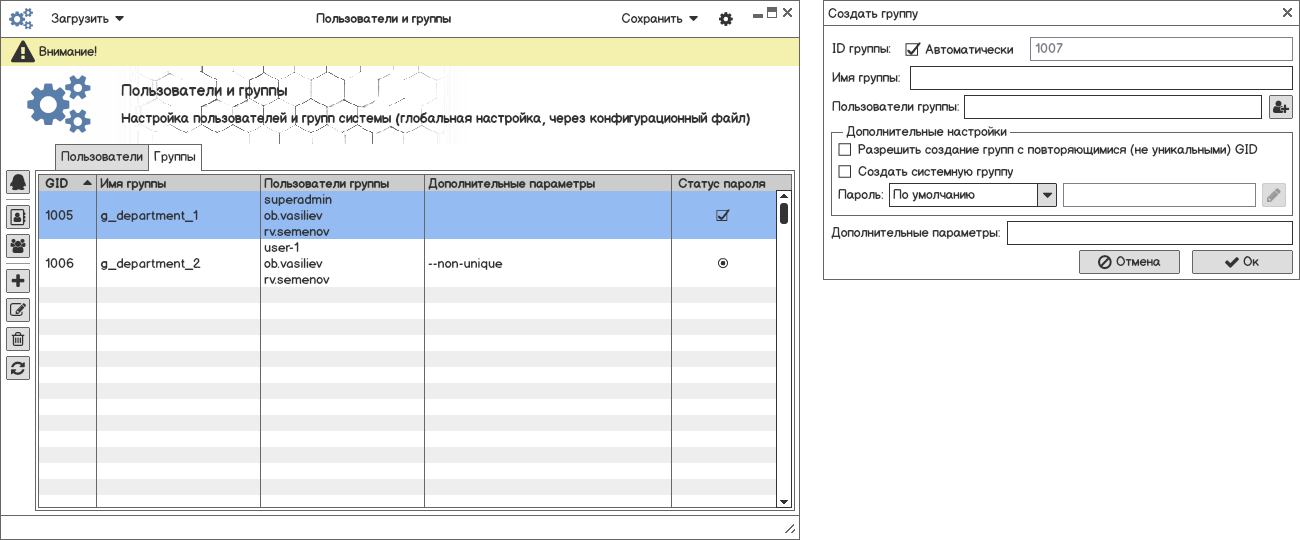Enable non-unique GID groups checkbox

click(x=844, y=150)
